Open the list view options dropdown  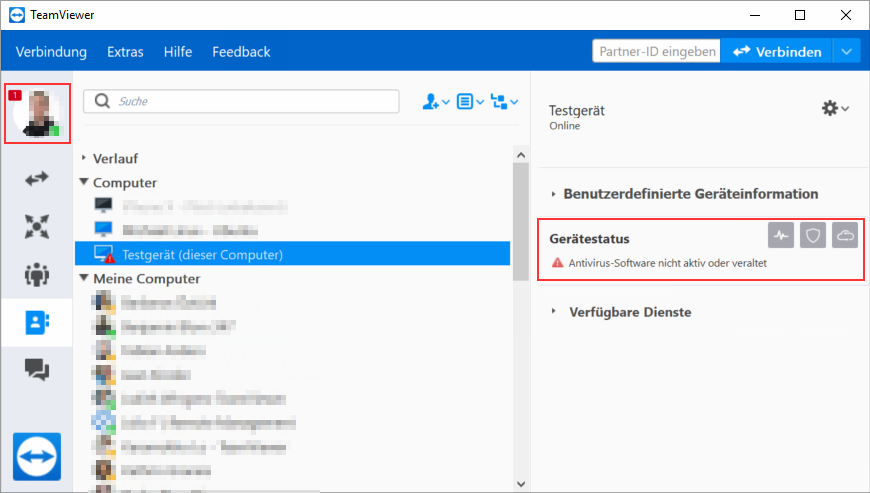click(470, 101)
